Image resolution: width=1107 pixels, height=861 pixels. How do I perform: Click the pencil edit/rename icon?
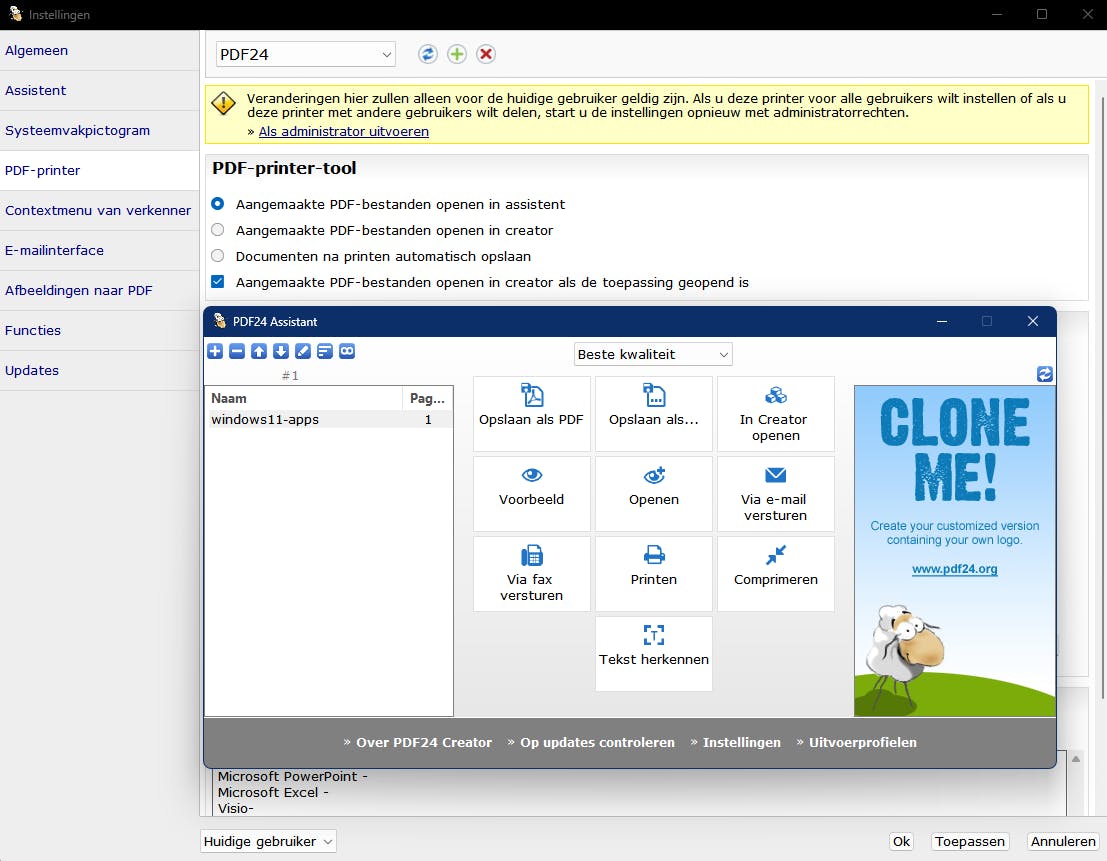[x=303, y=351]
